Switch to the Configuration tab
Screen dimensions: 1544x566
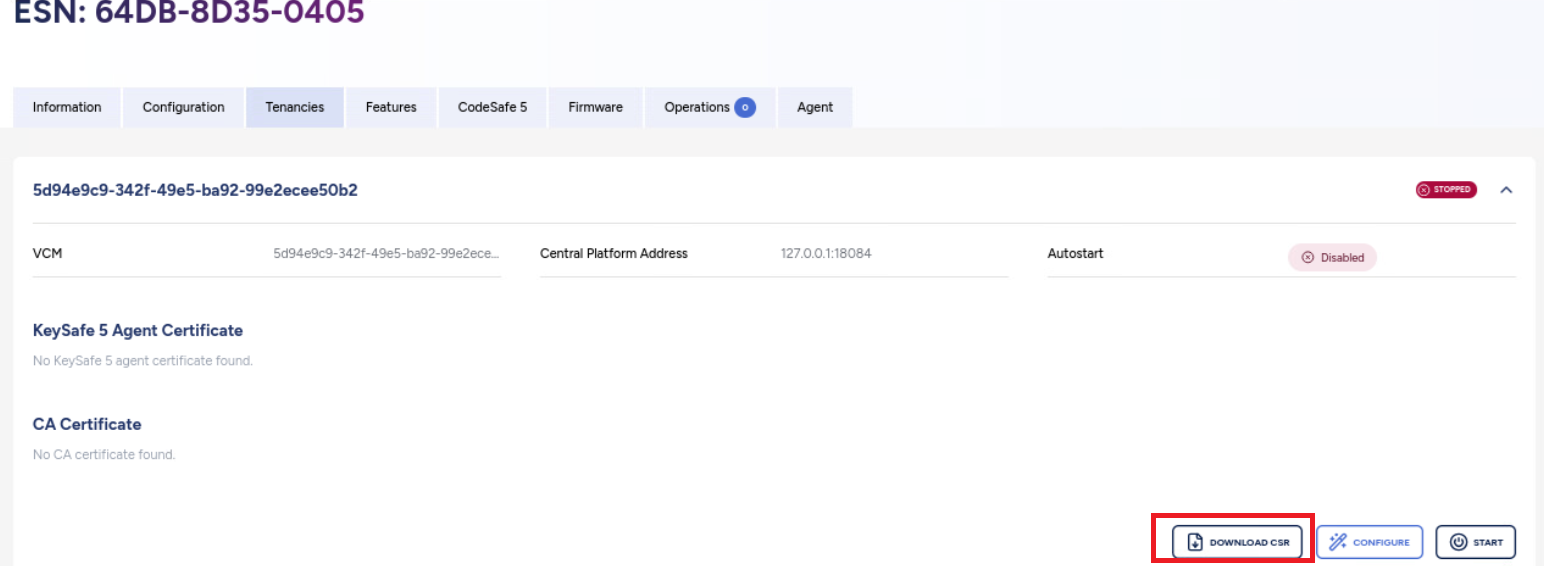coord(183,107)
